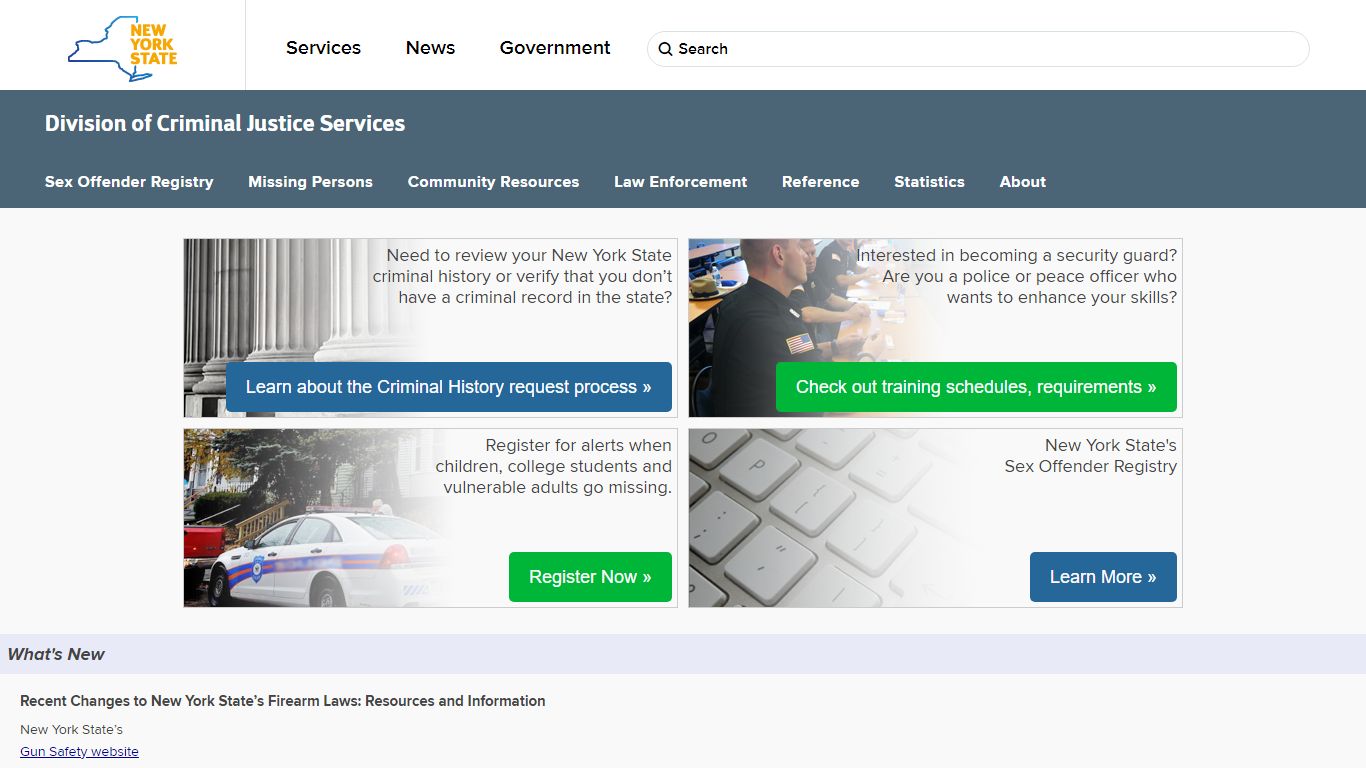Click 'Need to review your New York State' text
This screenshot has height=768, width=1366.
529,255
